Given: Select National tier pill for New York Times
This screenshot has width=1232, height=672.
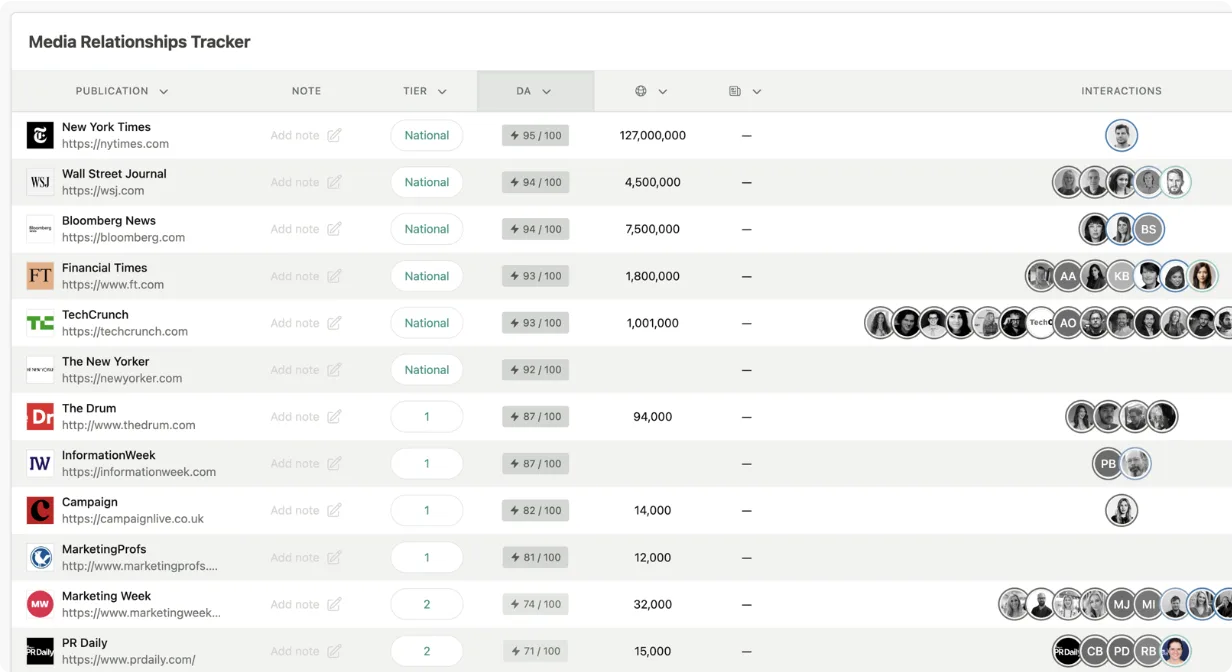Looking at the screenshot, I should [x=427, y=135].
